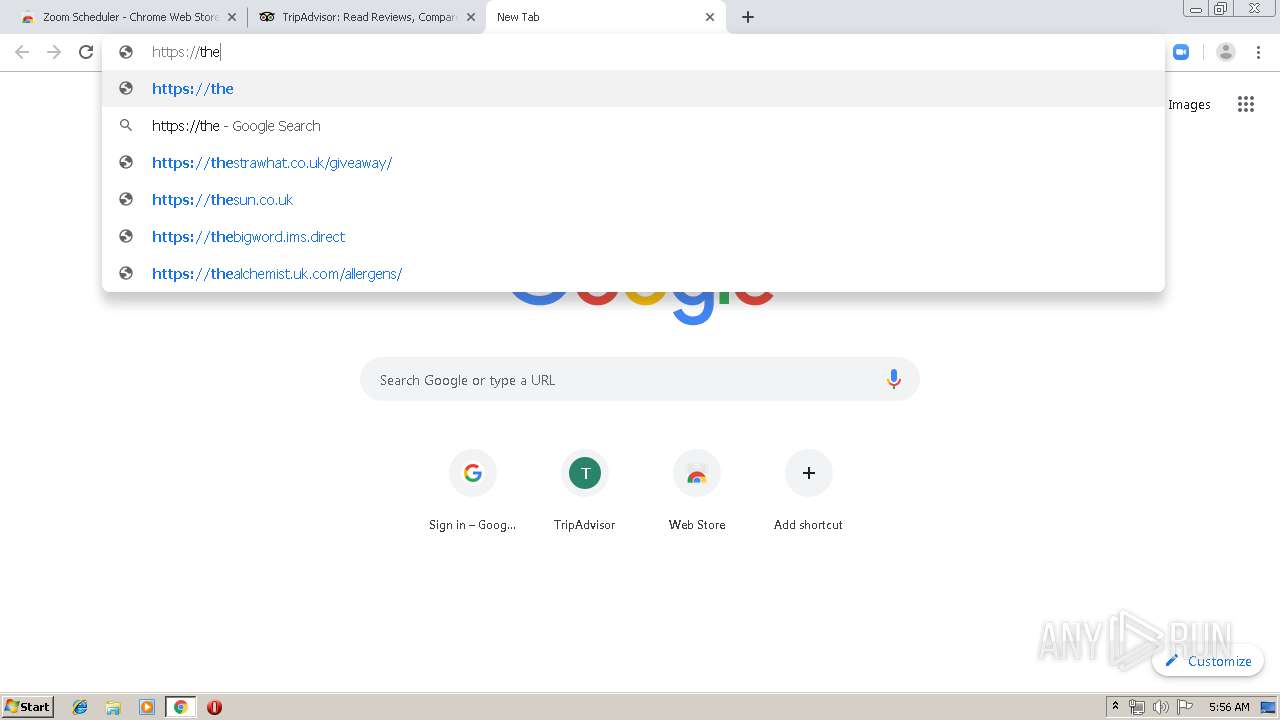Choose https://the - Google Search suggestion

point(633,126)
